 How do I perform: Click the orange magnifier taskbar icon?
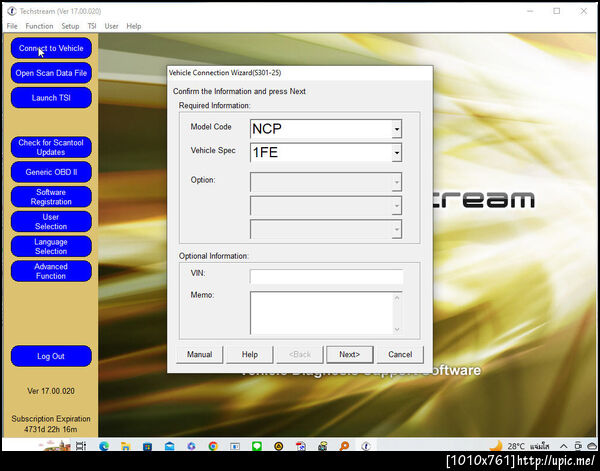(344, 446)
